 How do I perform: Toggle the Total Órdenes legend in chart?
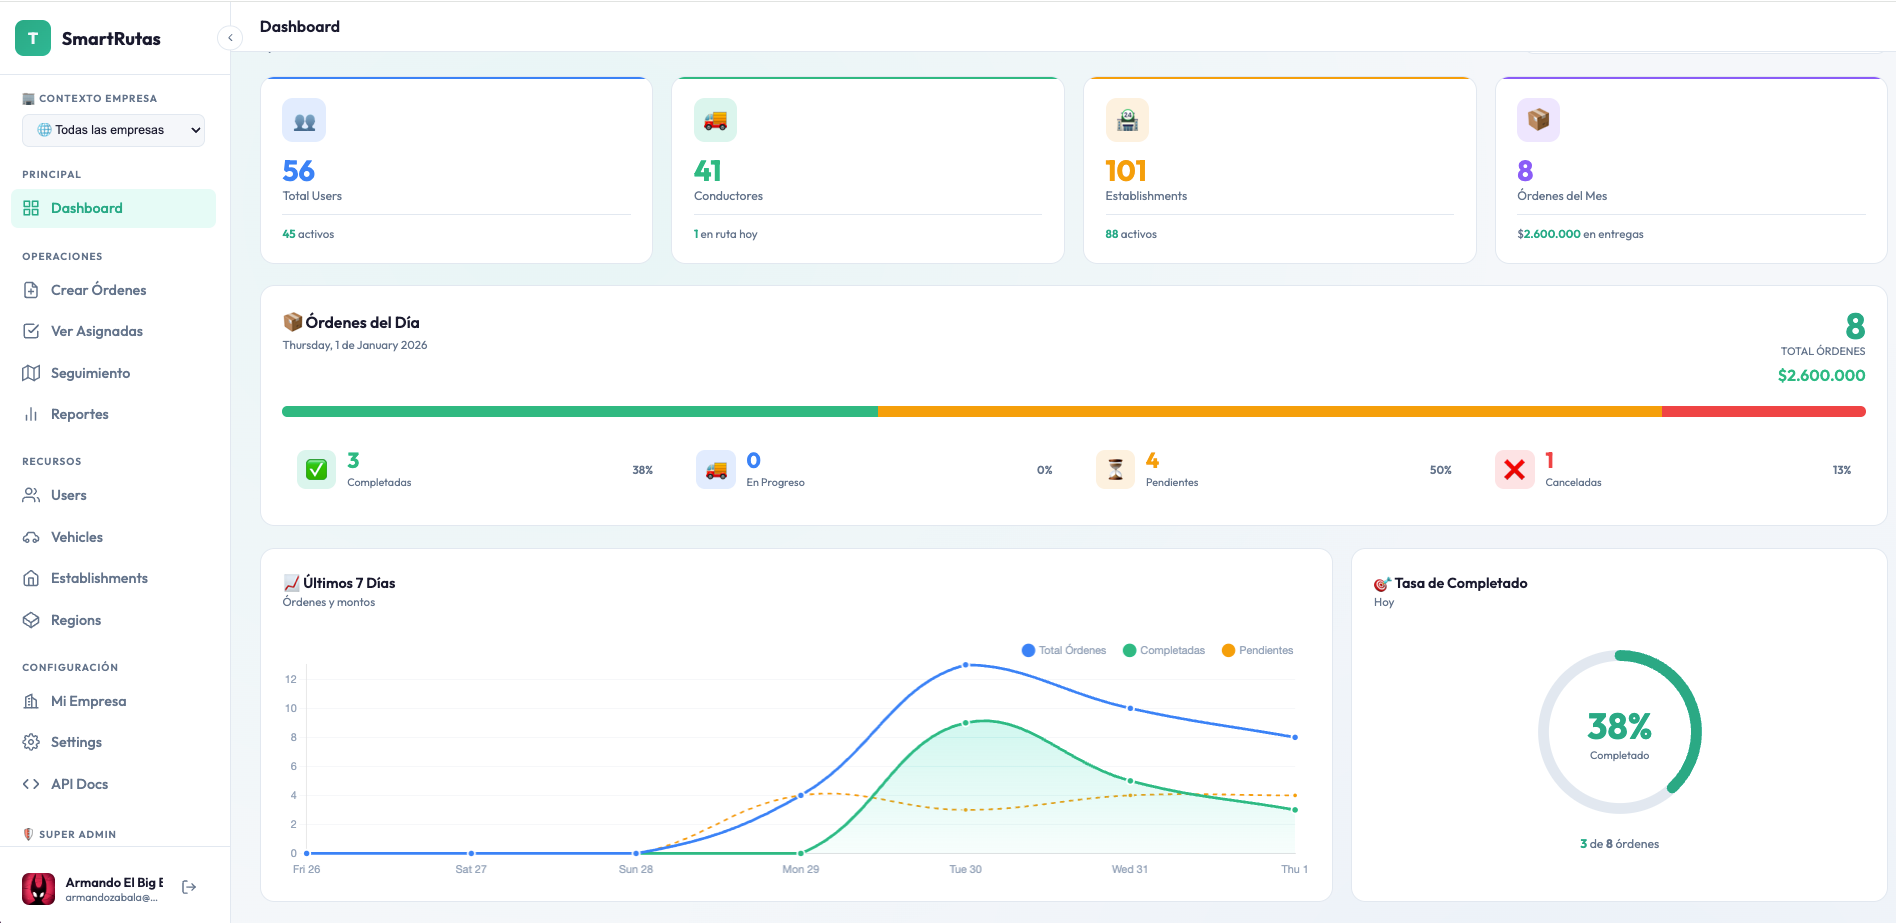1063,650
